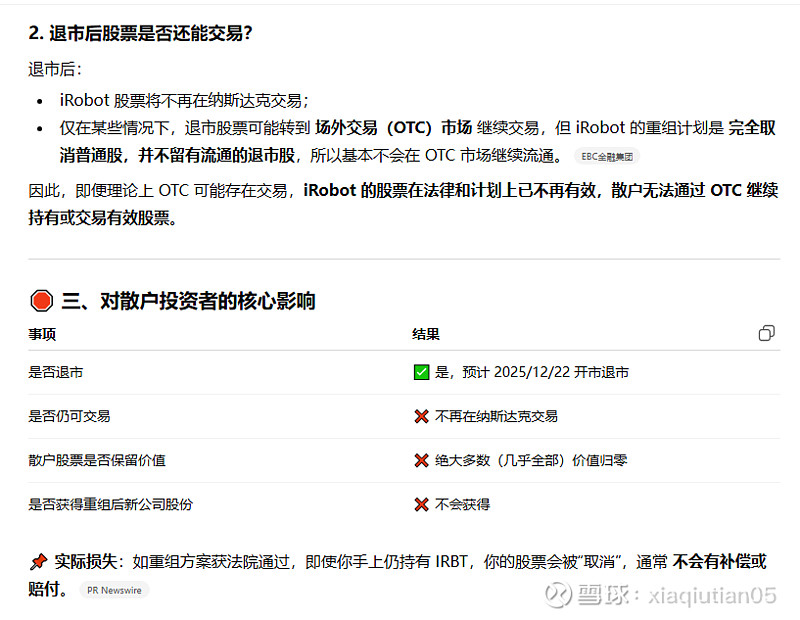The height and width of the screenshot is (620, 800).
Task: Click the red X beside 不会获得
Action: [421, 505]
